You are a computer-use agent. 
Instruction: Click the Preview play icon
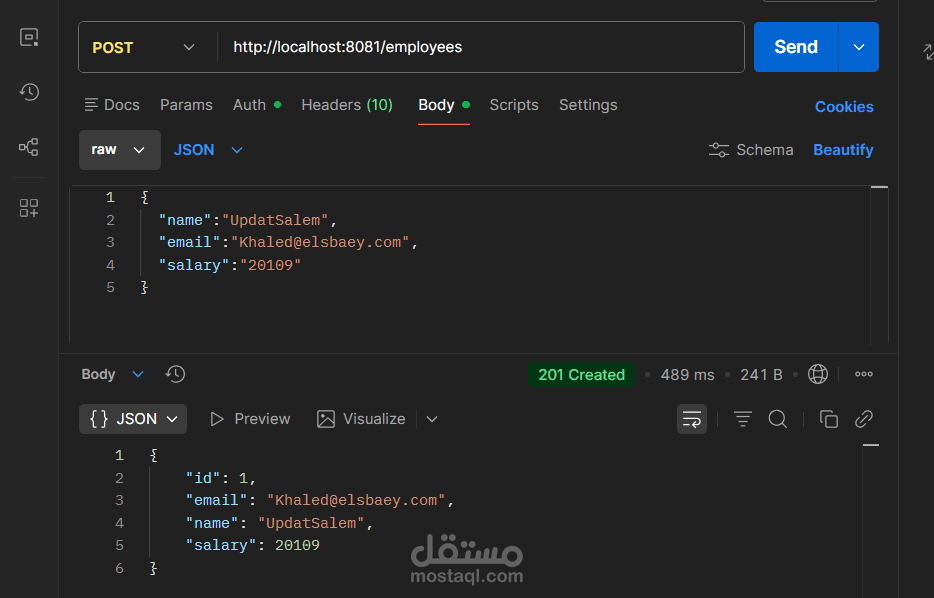point(217,419)
